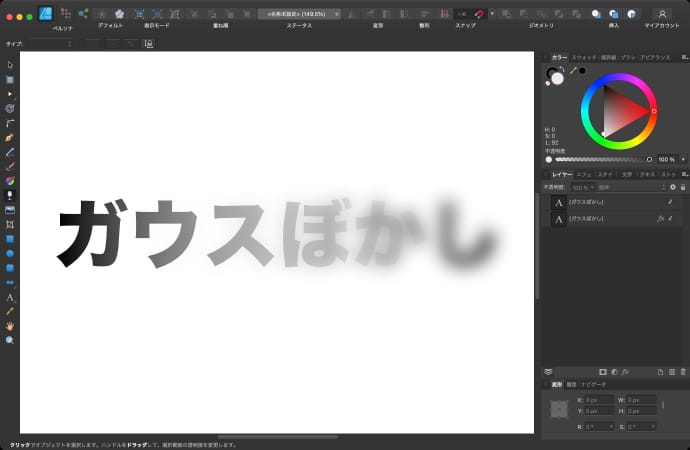Open My Account from the toolbar
The width and height of the screenshot is (690, 450).
tap(662, 14)
